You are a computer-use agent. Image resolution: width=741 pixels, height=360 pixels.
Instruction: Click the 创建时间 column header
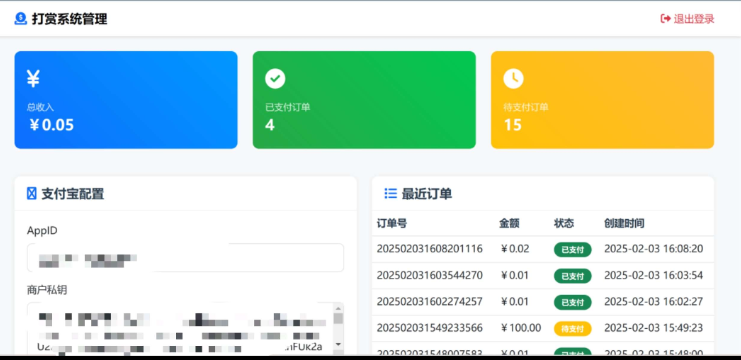coord(624,223)
